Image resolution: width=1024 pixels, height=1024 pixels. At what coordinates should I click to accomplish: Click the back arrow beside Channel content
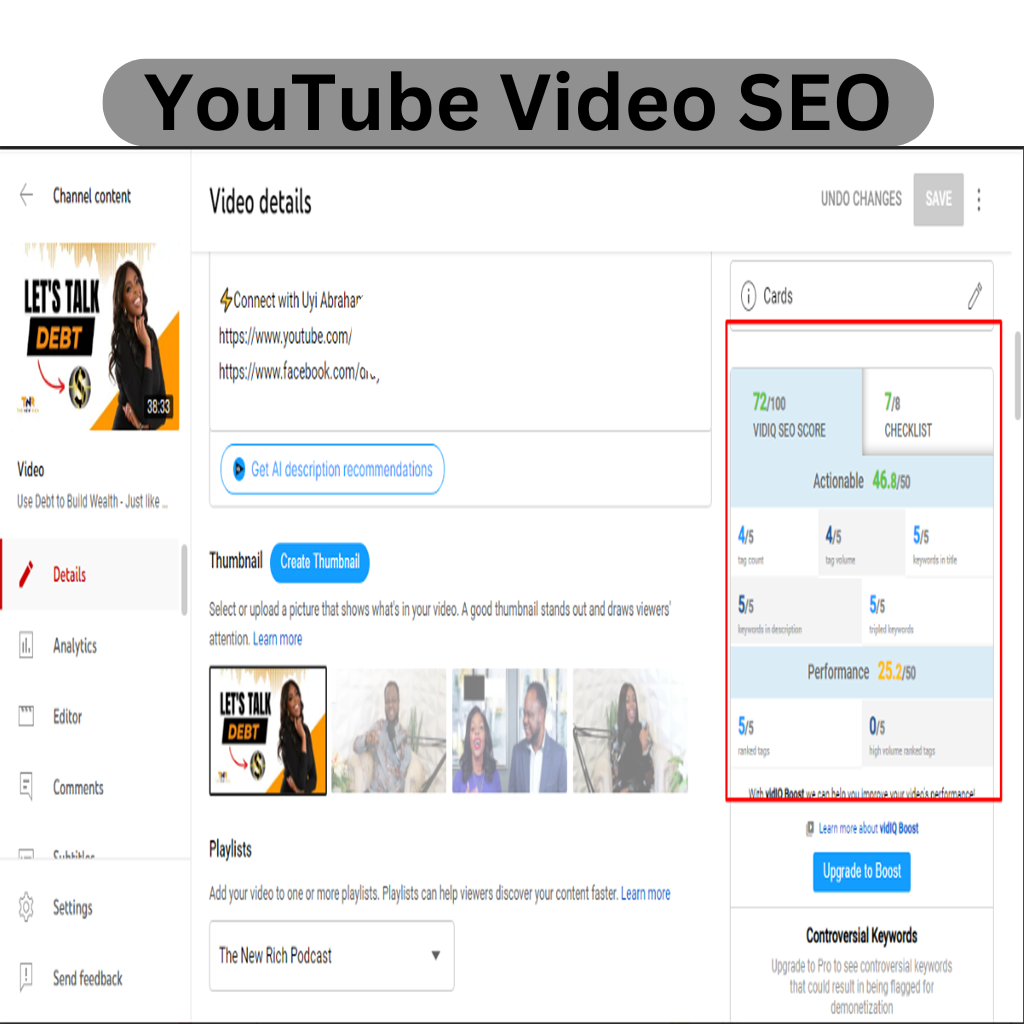pos(26,195)
